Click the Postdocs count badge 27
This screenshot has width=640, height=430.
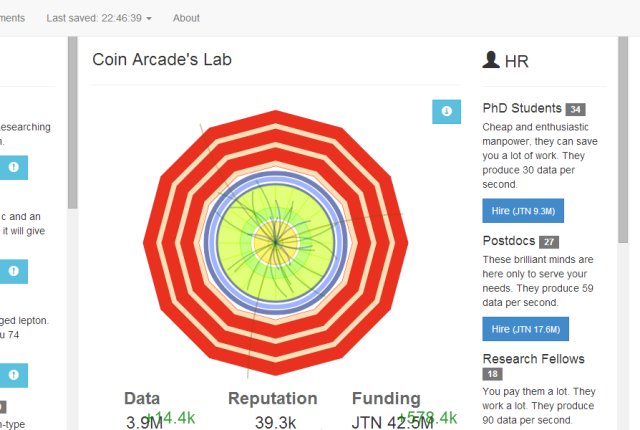coord(549,242)
